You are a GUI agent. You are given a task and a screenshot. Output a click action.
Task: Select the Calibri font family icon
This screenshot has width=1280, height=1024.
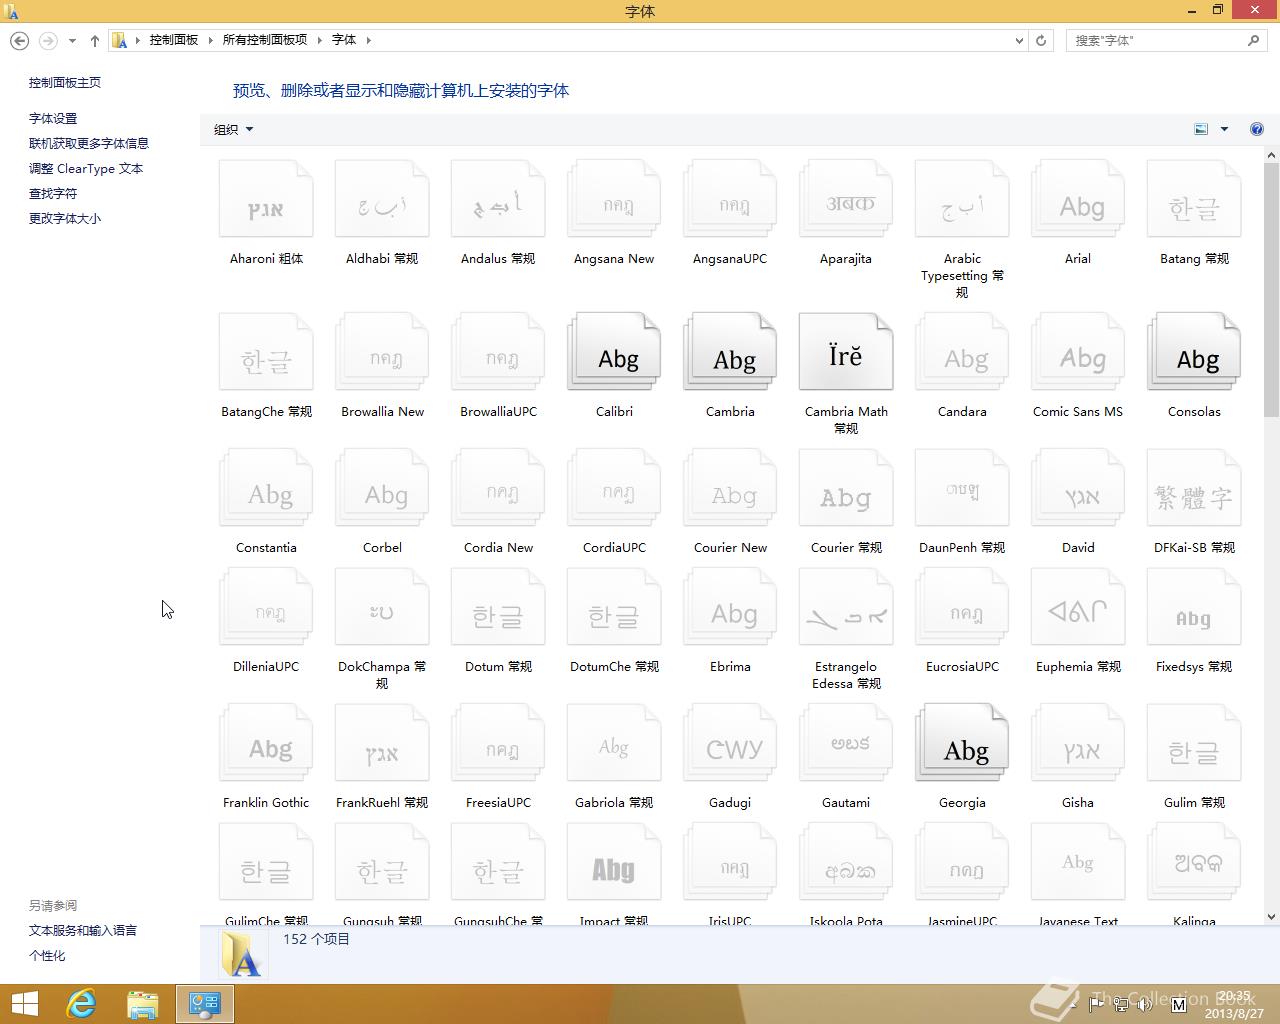(x=614, y=352)
